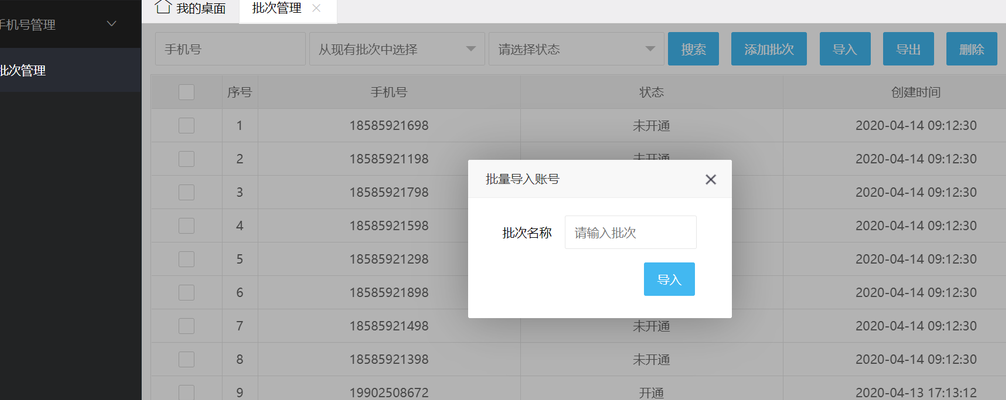1006x400 pixels.
Task: Click the 导入 button in the dialog
Action: (x=669, y=279)
